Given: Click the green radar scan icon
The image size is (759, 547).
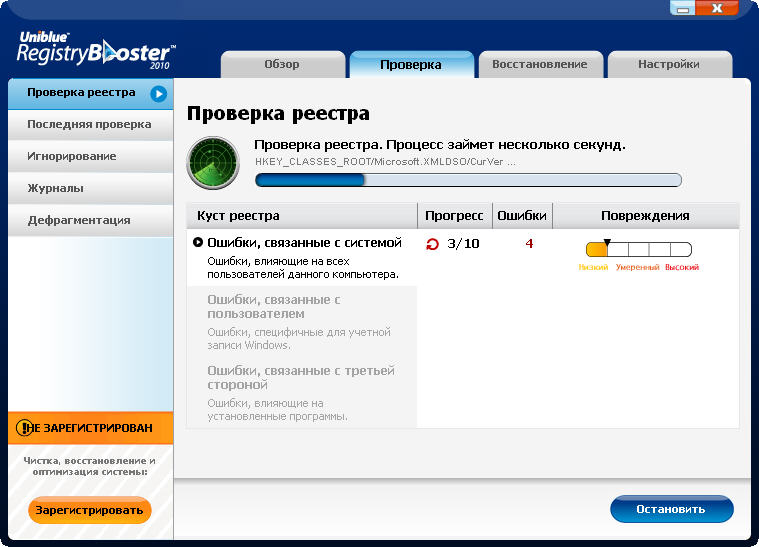Looking at the screenshot, I should click(213, 163).
